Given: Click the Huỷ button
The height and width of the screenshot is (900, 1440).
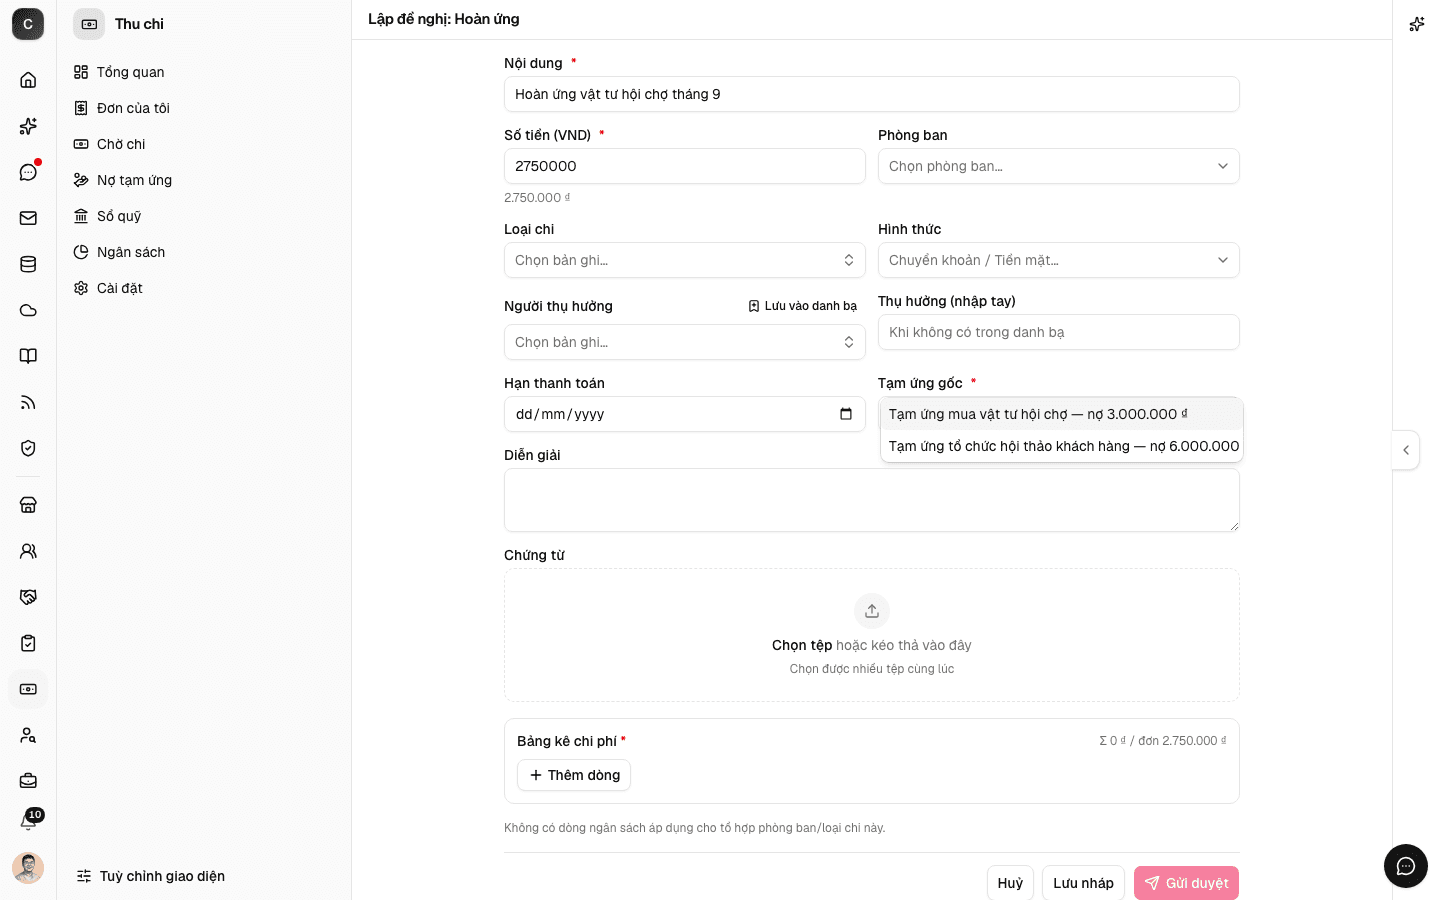Looking at the screenshot, I should pyautogui.click(x=1010, y=883).
